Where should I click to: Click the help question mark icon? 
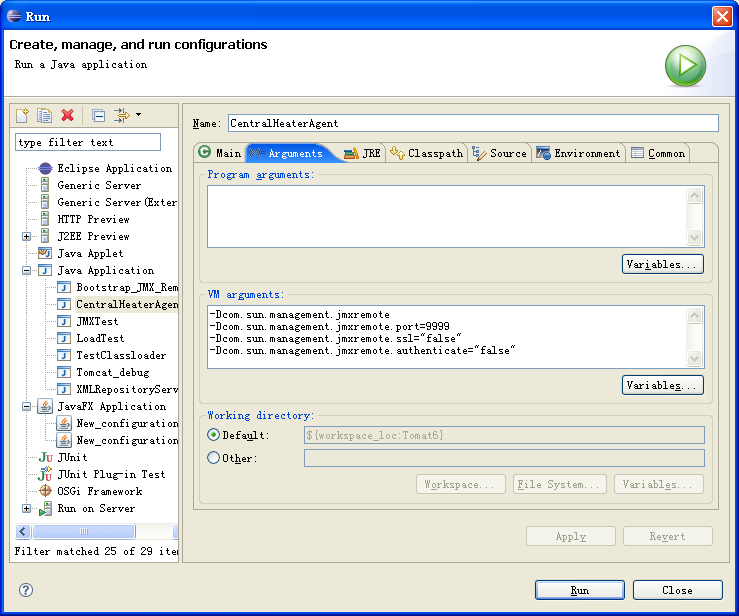coord(26,590)
